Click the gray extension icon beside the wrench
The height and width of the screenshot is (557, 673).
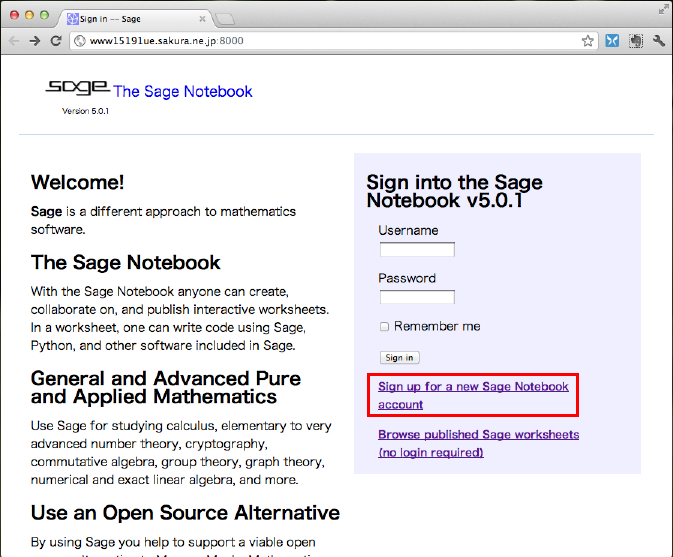[635, 41]
